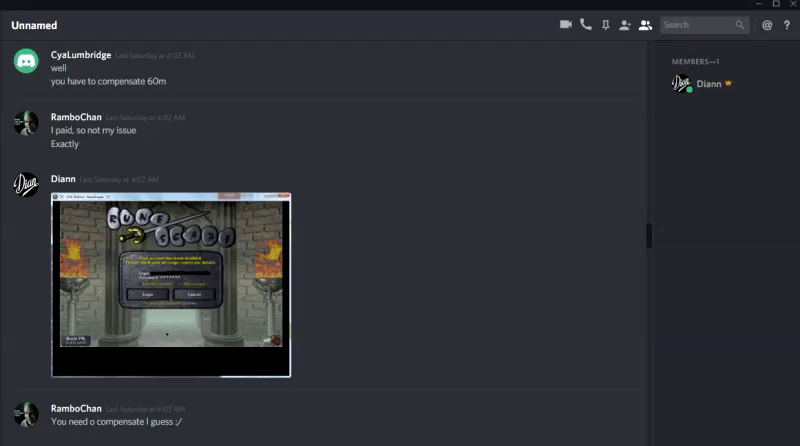Start a video call
Image resolution: width=800 pixels, height=446 pixels.
point(565,24)
